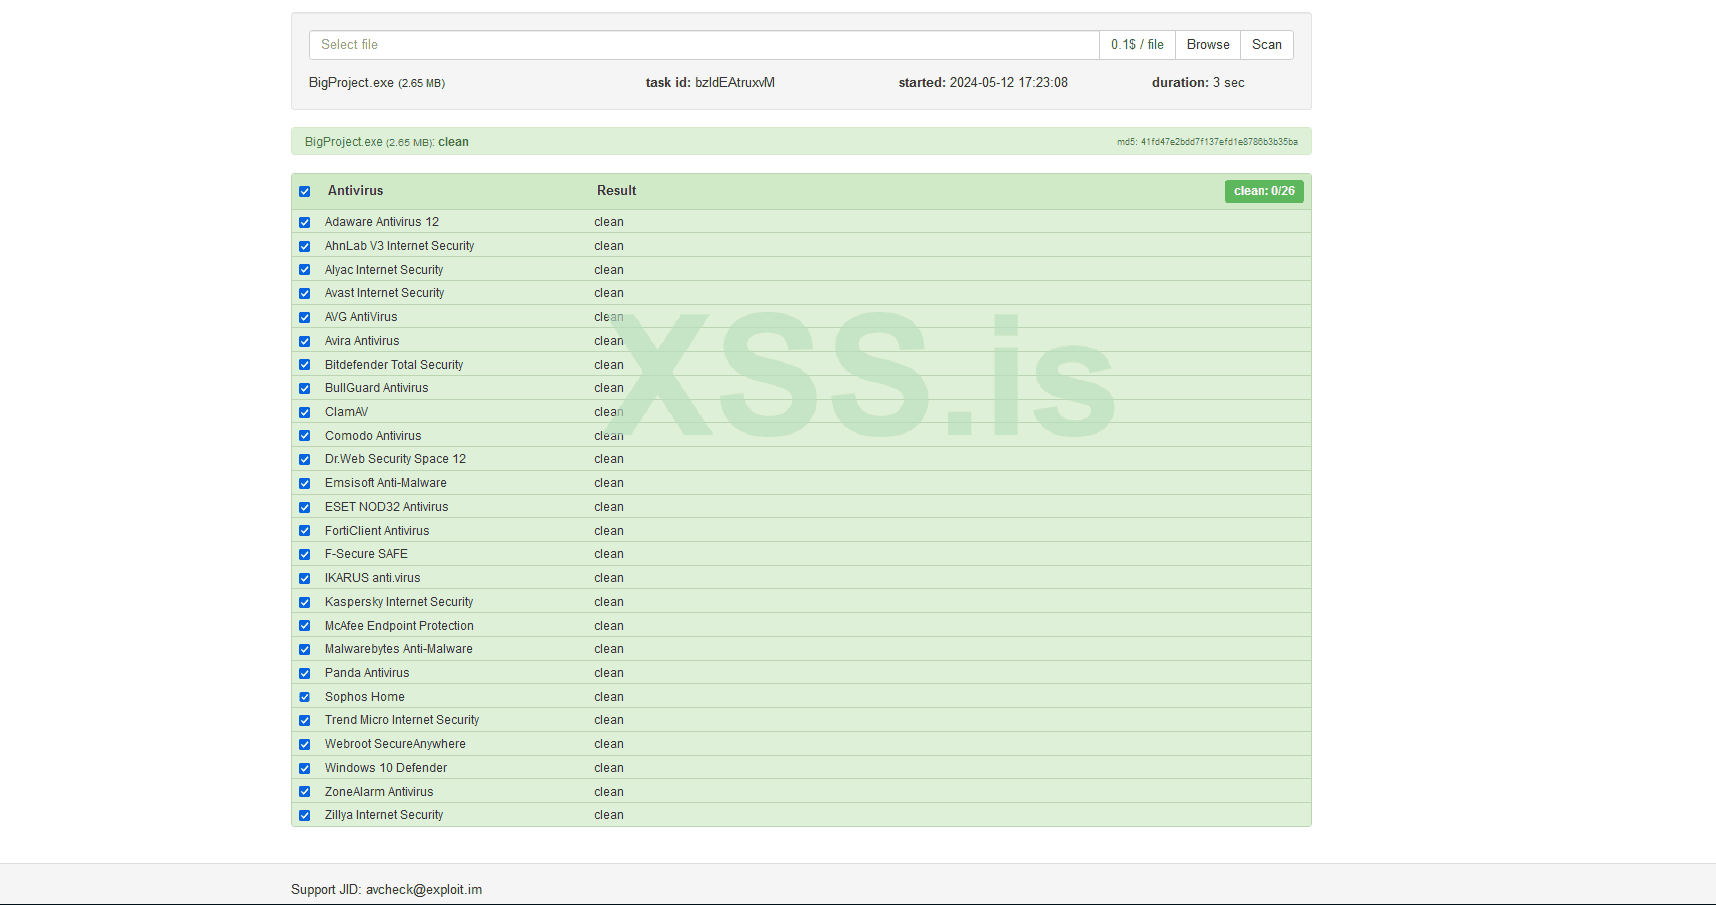
Task: Click the Emsisoft Anti-Malware row label
Action: coord(386,483)
